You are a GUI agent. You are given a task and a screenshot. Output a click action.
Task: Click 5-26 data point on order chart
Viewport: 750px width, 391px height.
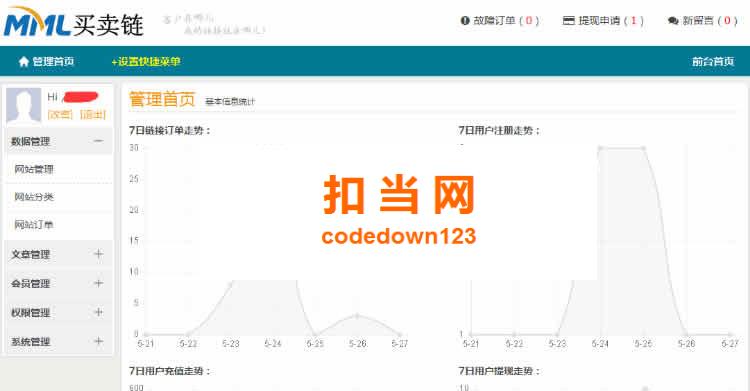(357, 316)
